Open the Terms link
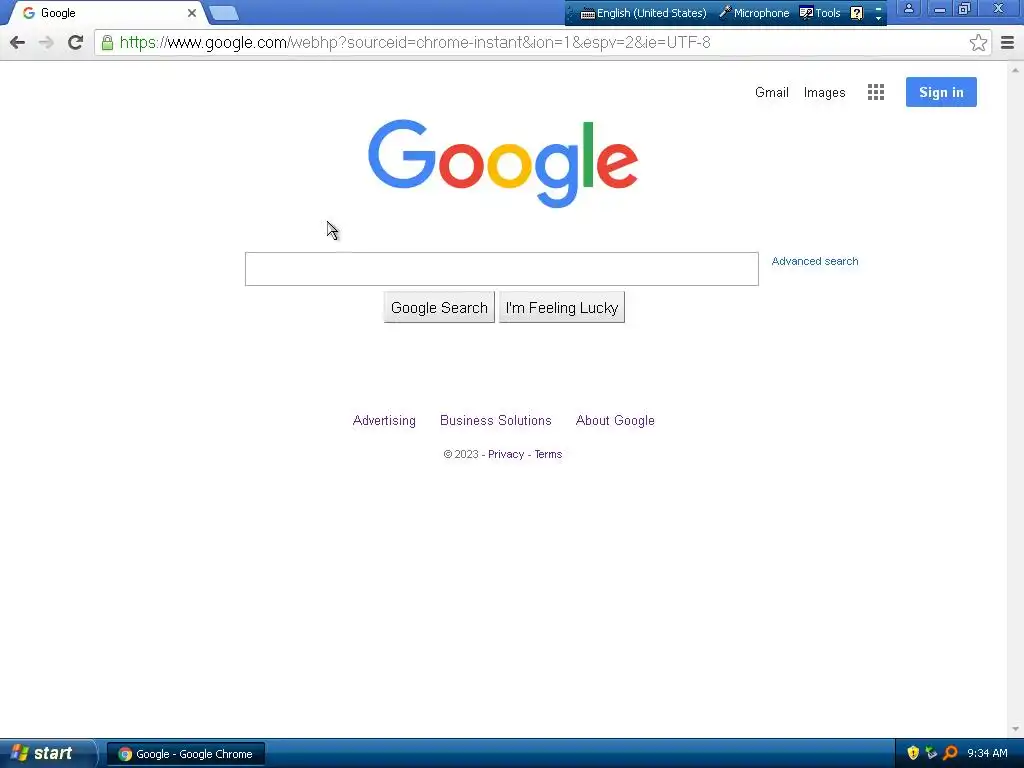Viewport: 1024px width, 768px height. pyautogui.click(x=548, y=455)
